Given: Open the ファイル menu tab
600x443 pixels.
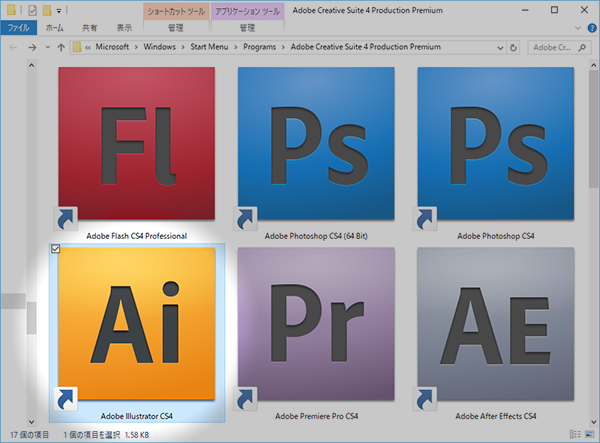Looking at the screenshot, I should click(19, 28).
